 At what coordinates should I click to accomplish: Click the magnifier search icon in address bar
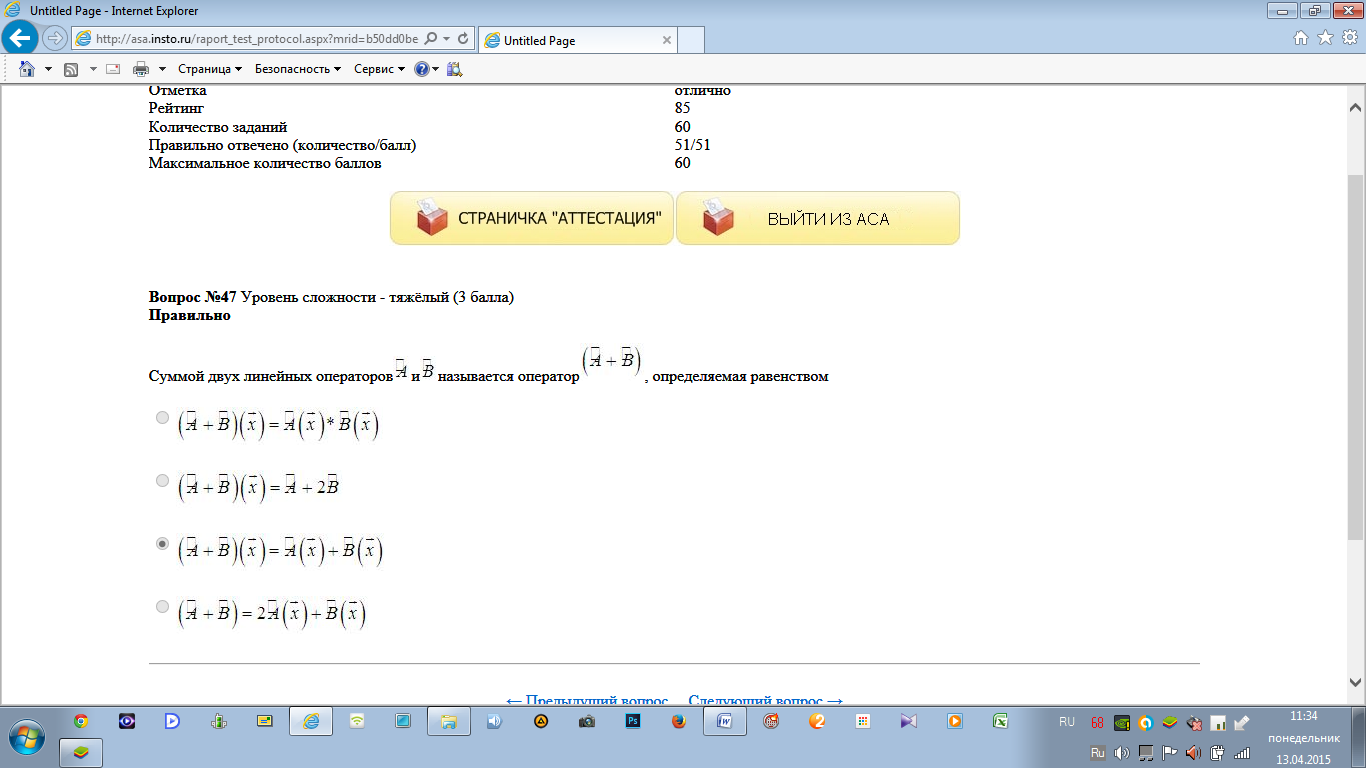pos(431,39)
